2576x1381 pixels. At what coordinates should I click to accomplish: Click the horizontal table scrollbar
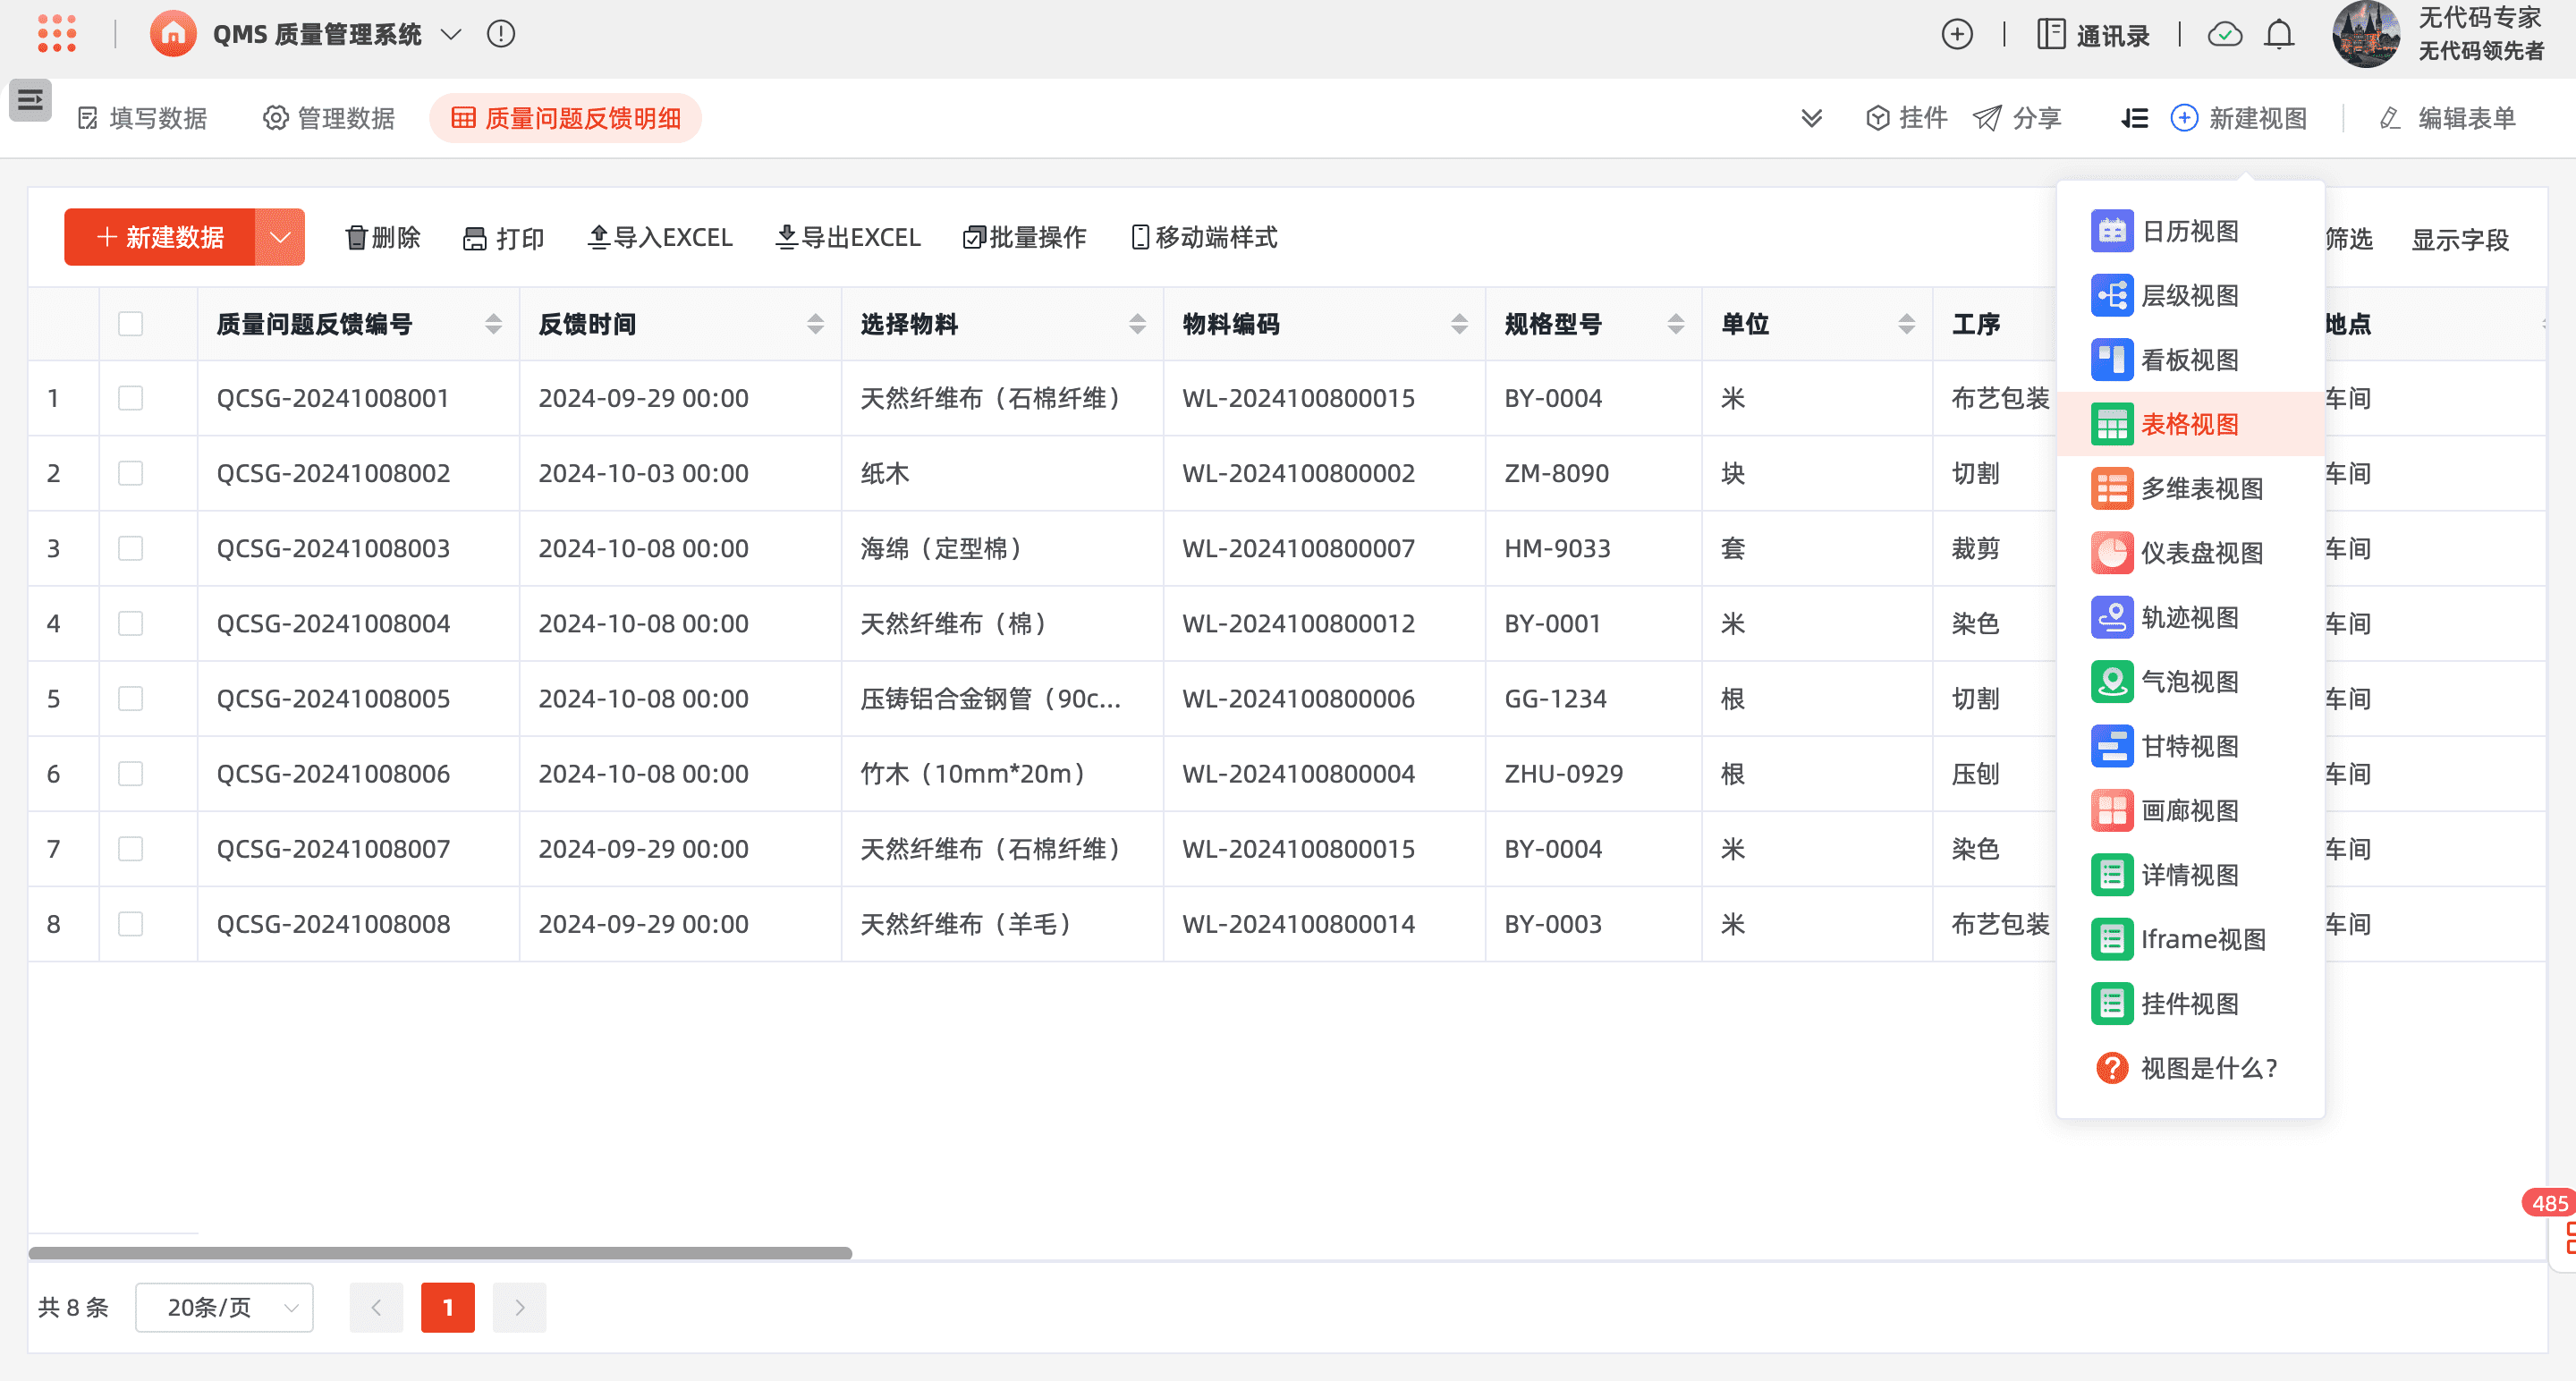pyautogui.click(x=440, y=1253)
